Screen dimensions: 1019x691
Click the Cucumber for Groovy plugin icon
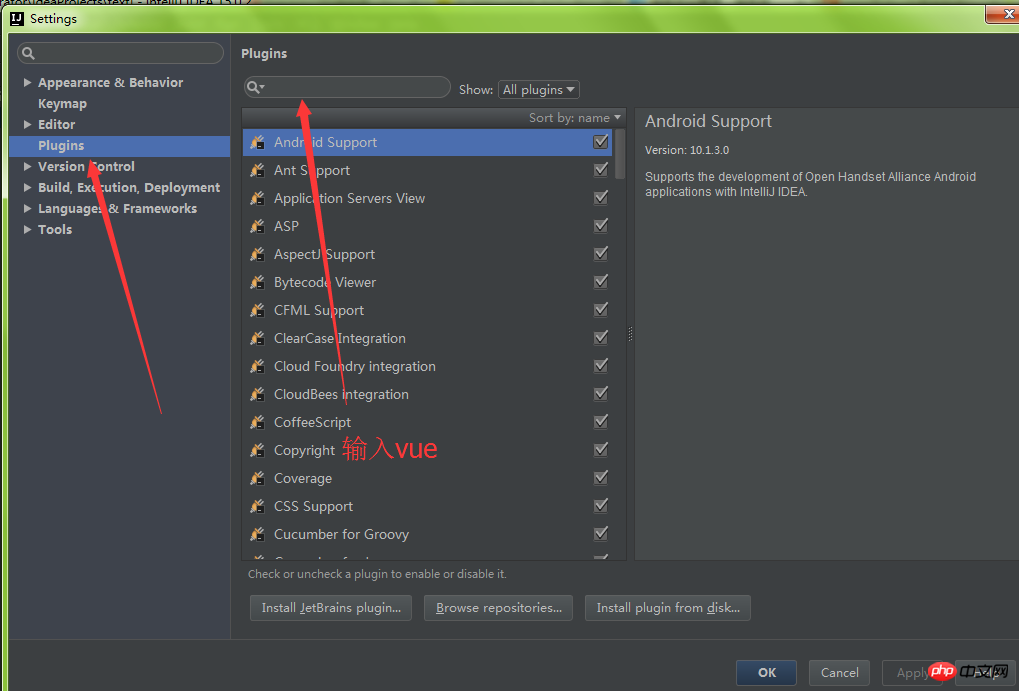pyautogui.click(x=257, y=534)
